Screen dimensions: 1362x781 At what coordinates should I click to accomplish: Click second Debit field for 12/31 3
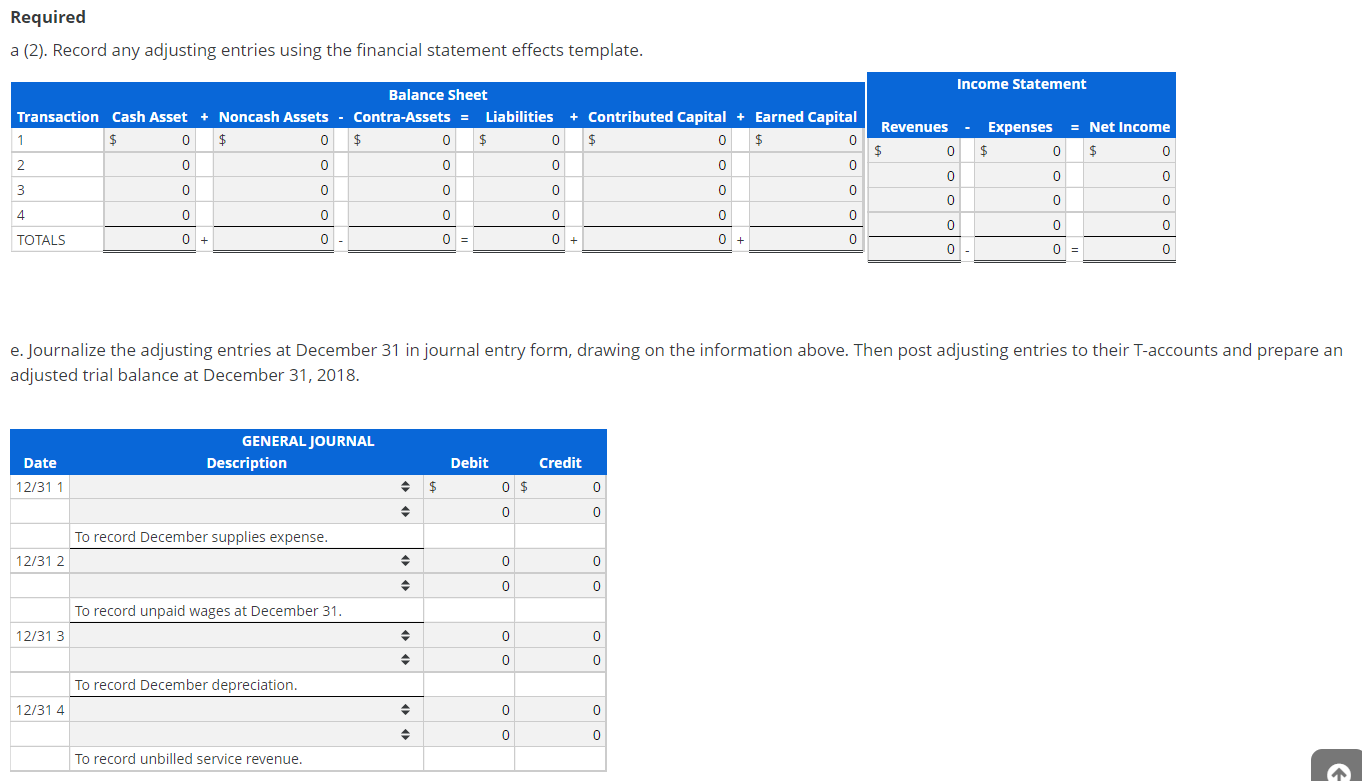click(469, 660)
